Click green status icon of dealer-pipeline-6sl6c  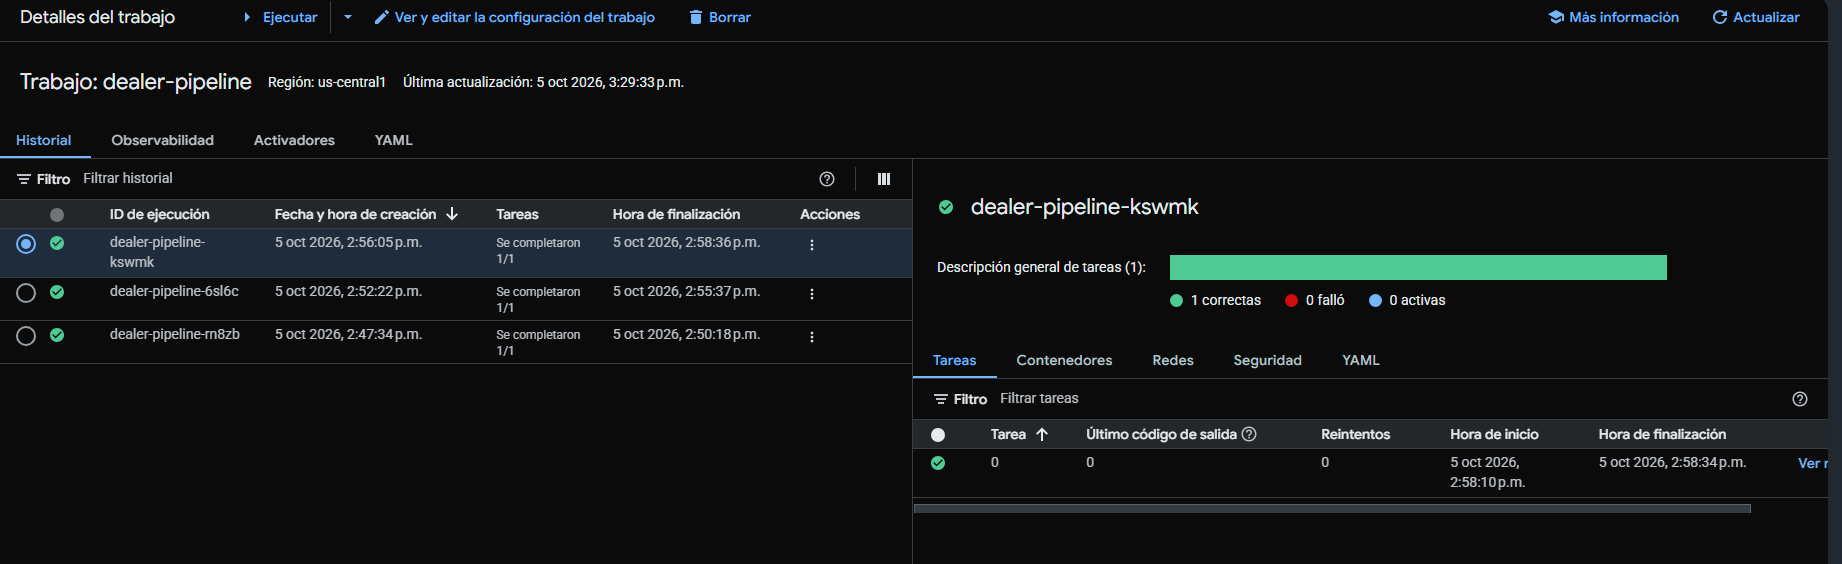(x=57, y=292)
